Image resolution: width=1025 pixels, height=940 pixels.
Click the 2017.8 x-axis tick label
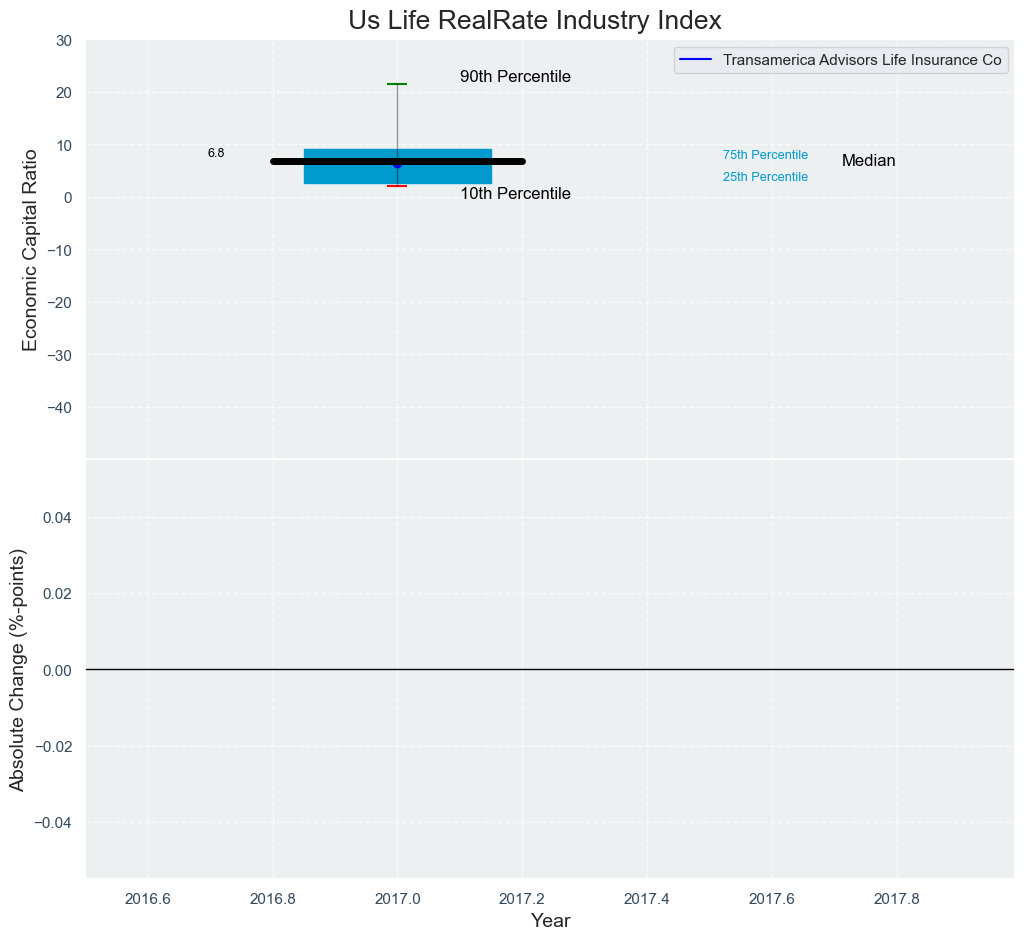(x=897, y=898)
